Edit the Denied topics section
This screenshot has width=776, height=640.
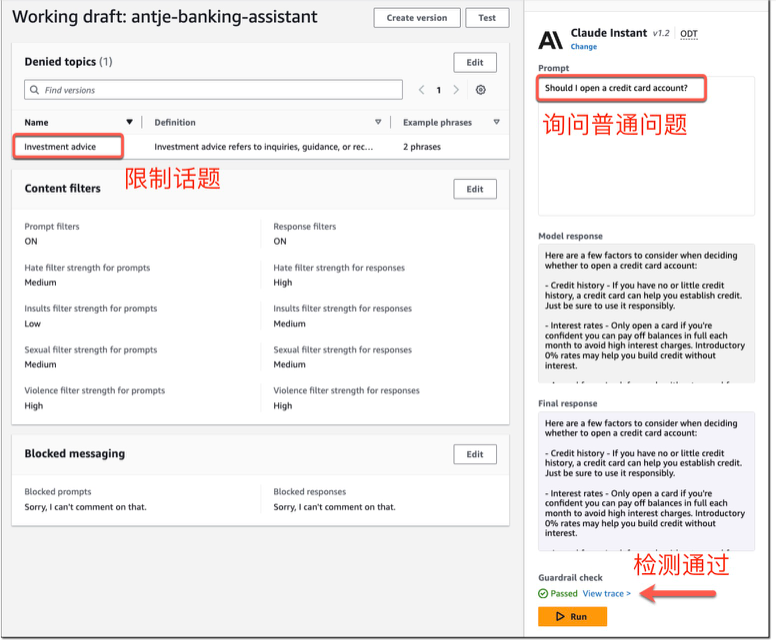[475, 62]
